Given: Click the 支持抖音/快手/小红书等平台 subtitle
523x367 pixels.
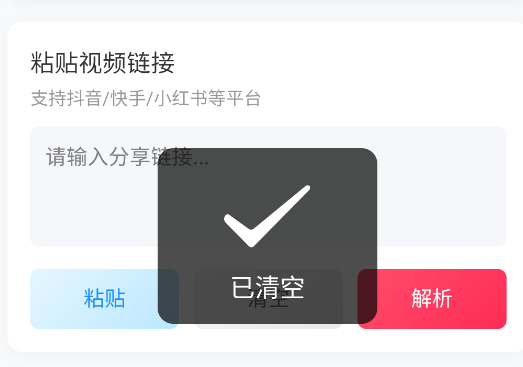Looking at the screenshot, I should coord(146,98).
